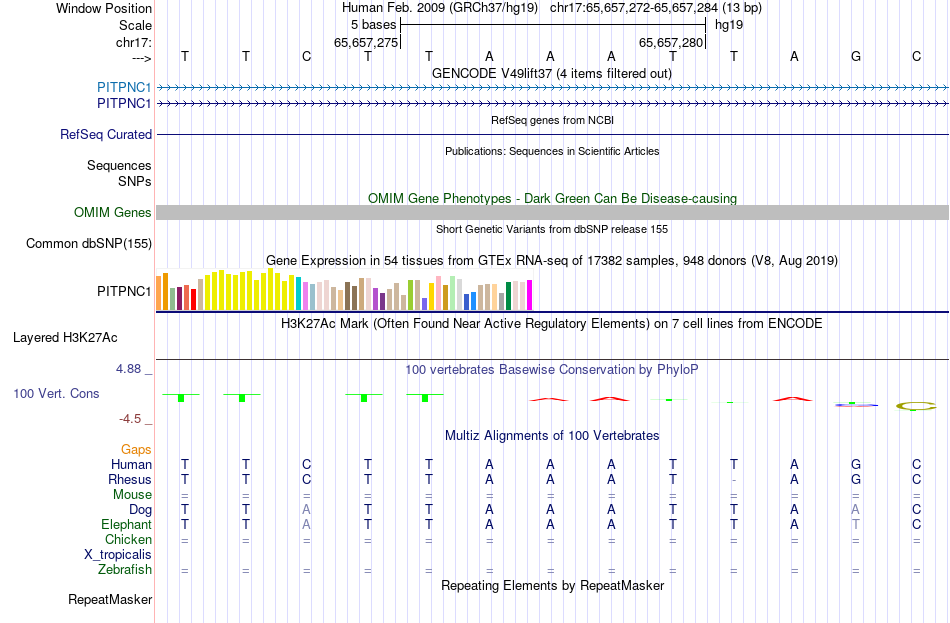Click 'Short Genetic Variants from dbSNP release 155'
950x623 pixels.
tap(552, 229)
